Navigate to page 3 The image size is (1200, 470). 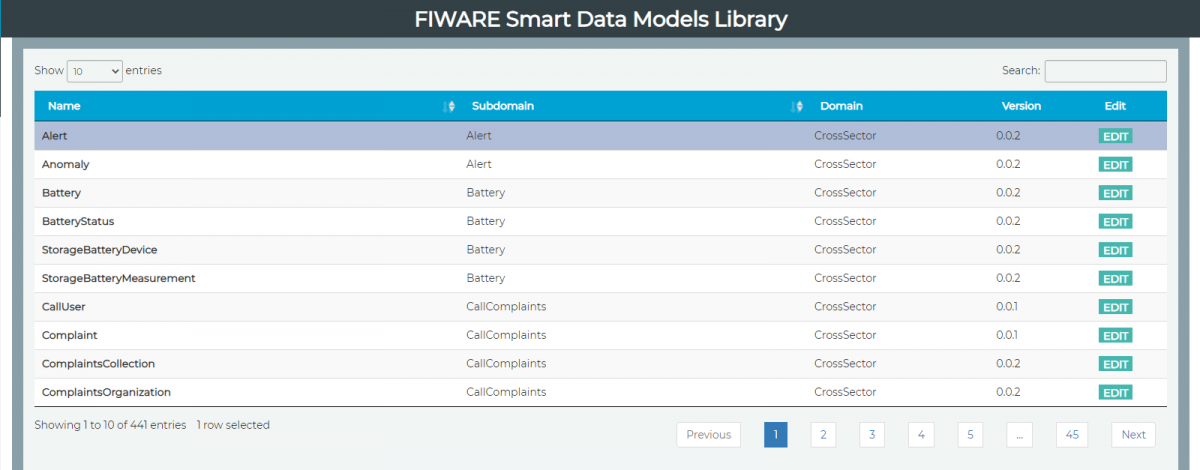point(871,435)
